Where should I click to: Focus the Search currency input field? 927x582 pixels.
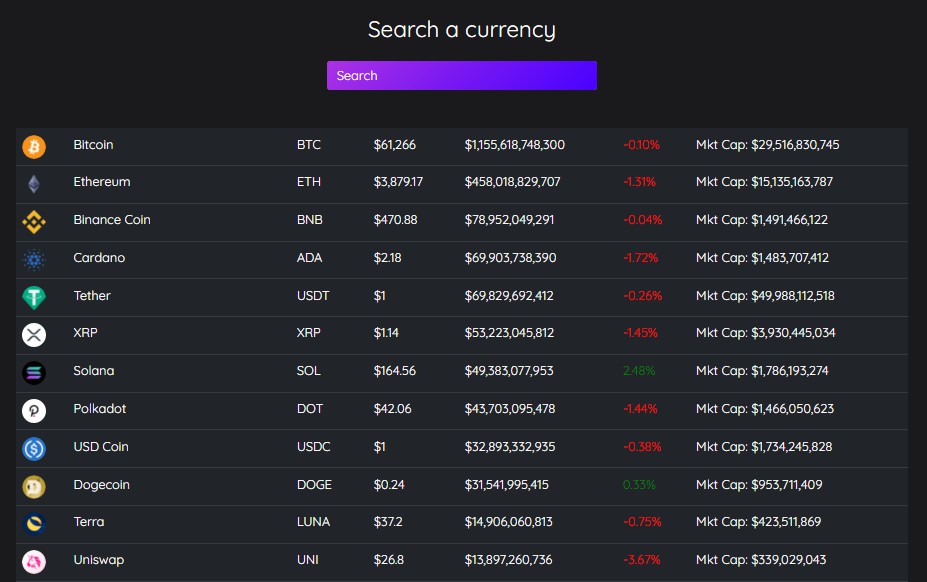pyautogui.click(x=462, y=76)
